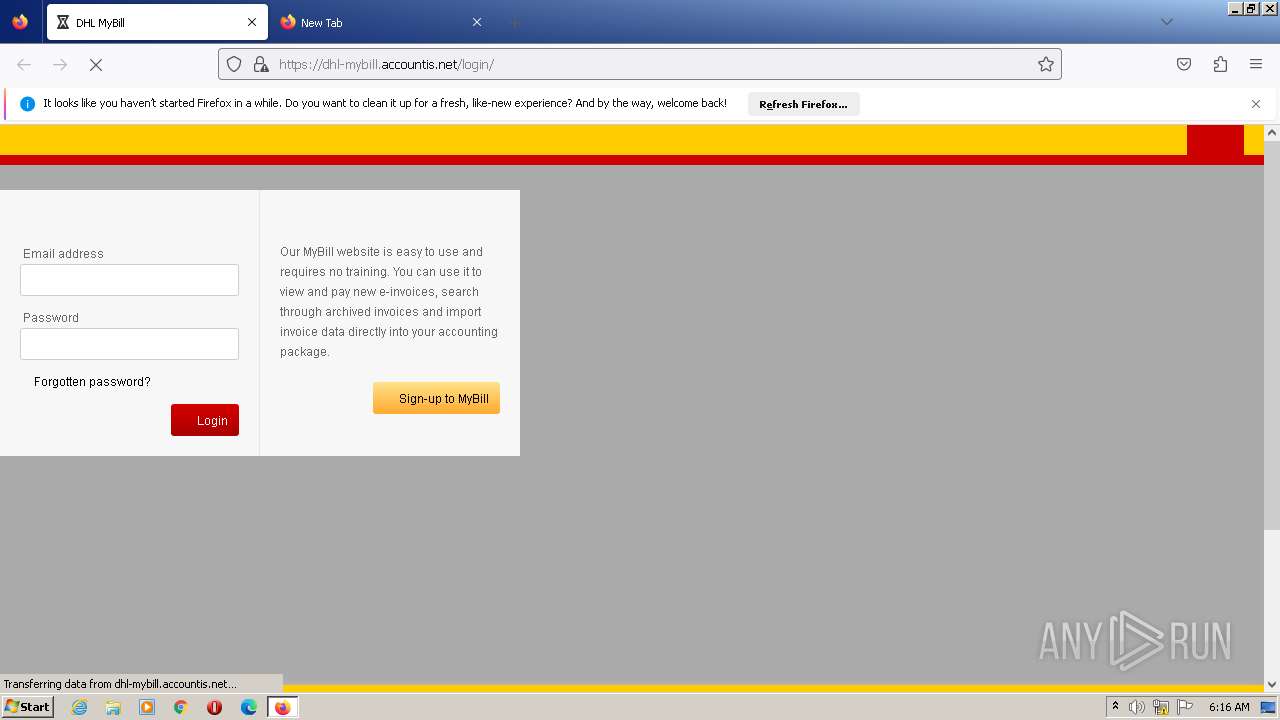This screenshot has width=1280, height=720.
Task: Click the red block in DHL header
Action: coord(1215,140)
